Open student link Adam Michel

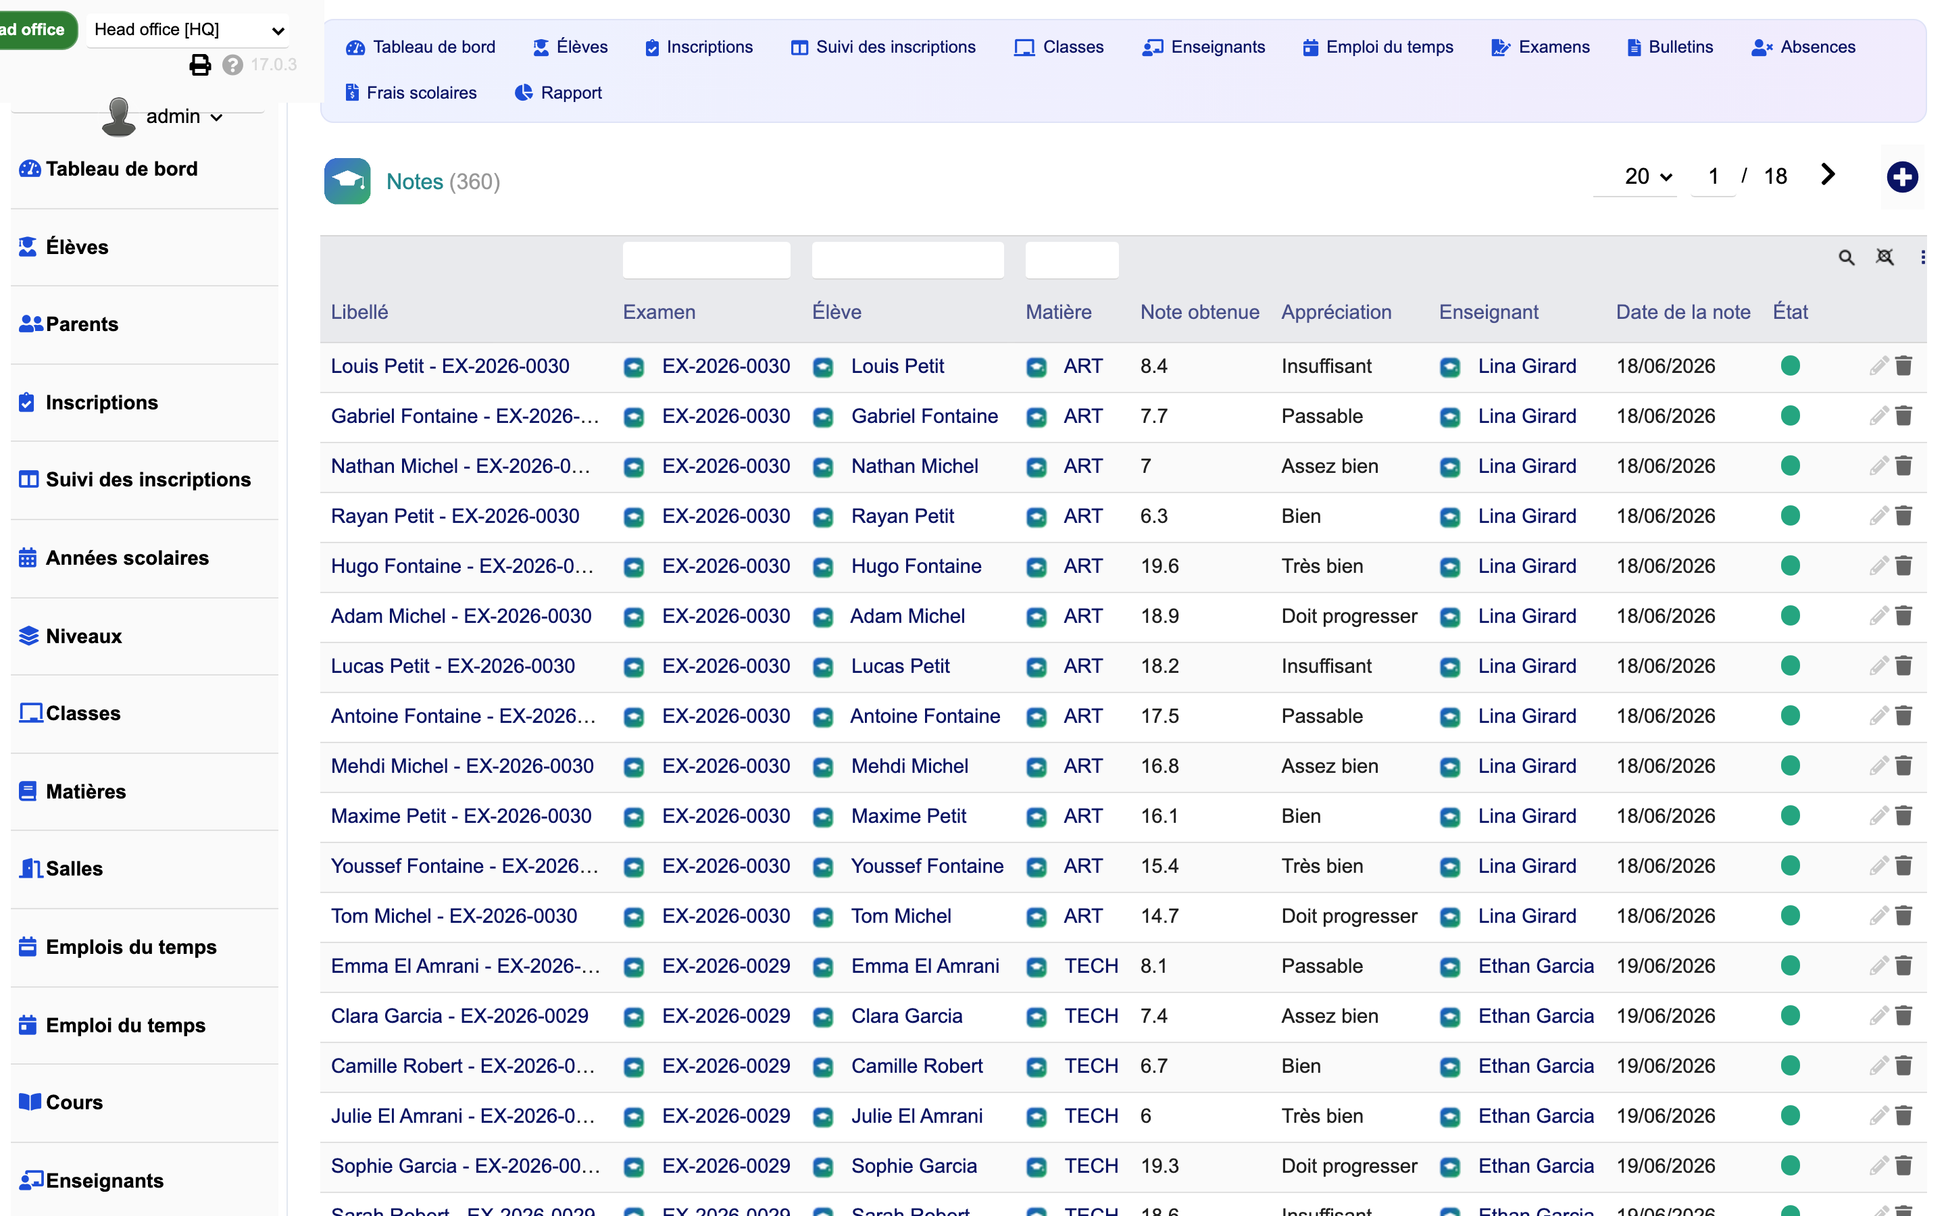tap(907, 616)
